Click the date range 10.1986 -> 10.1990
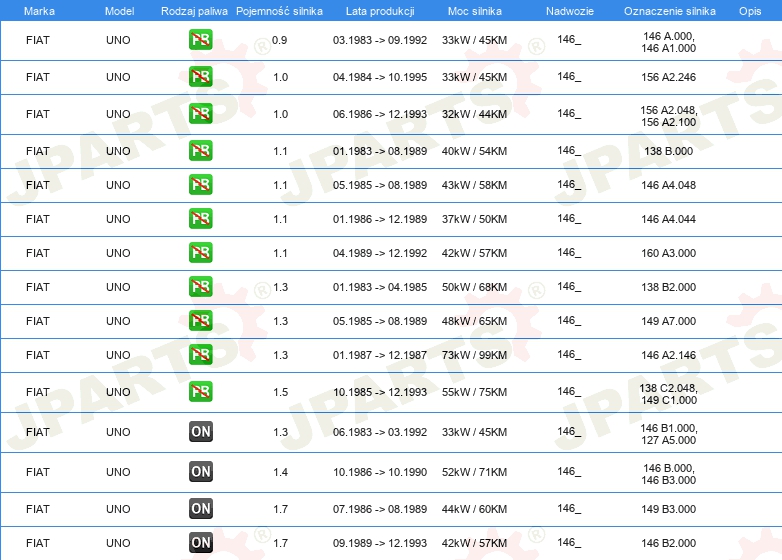 tap(380, 472)
